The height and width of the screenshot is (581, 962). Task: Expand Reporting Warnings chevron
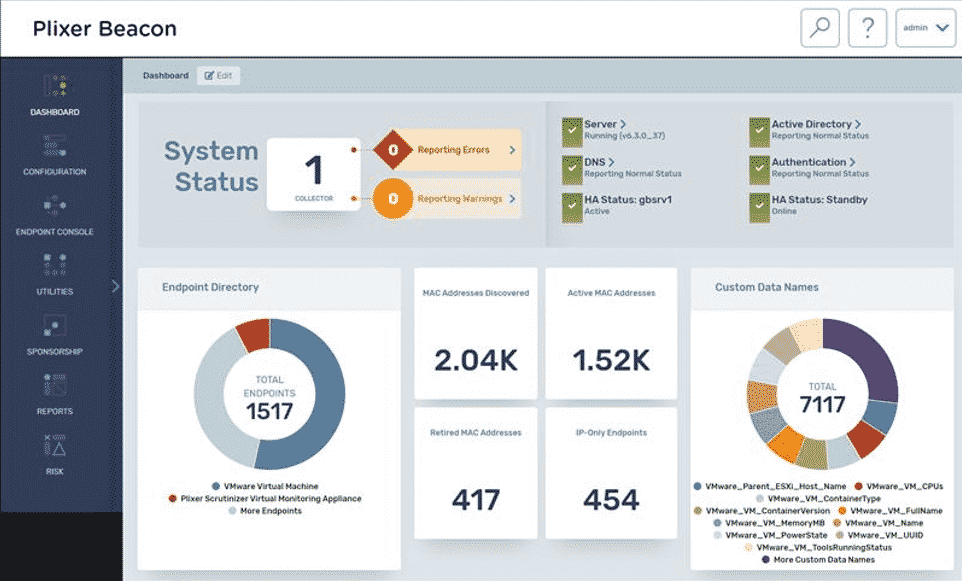[x=512, y=199]
